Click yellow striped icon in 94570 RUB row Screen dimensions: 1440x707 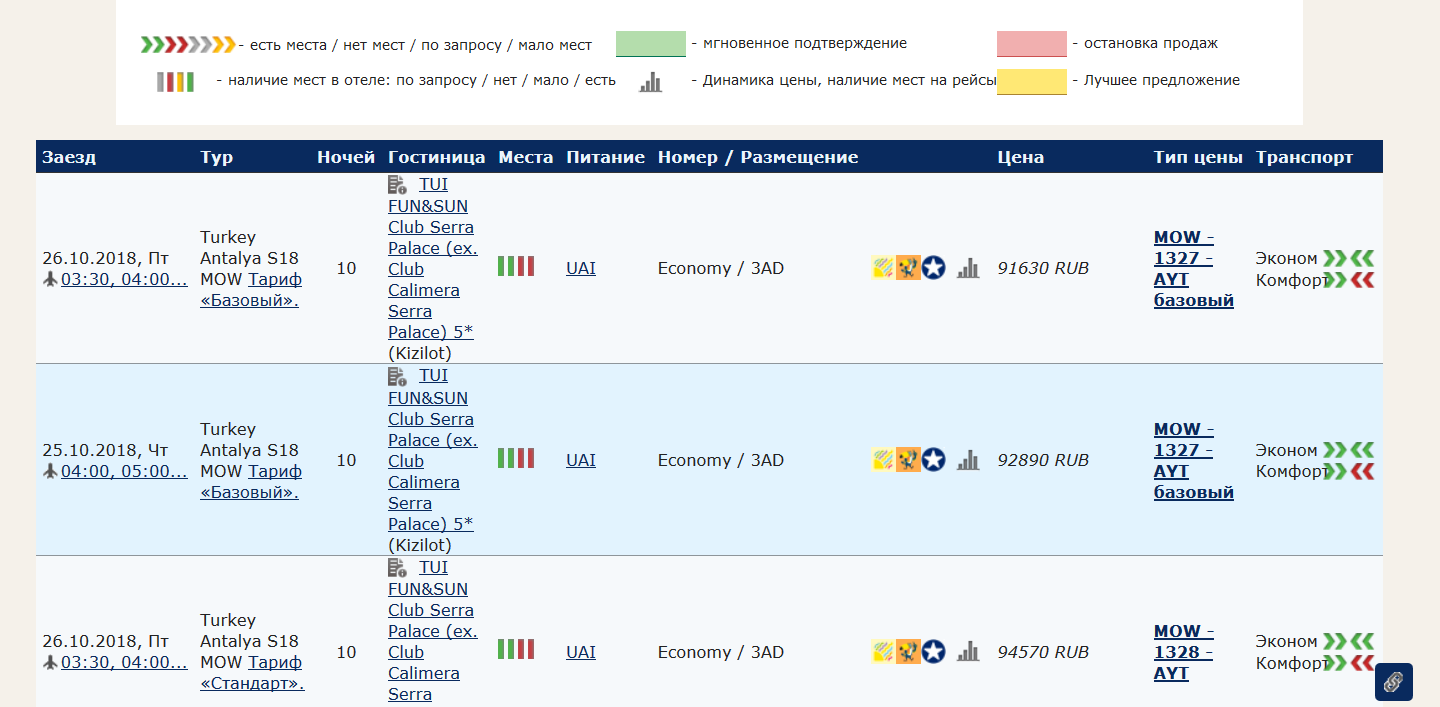(x=883, y=651)
